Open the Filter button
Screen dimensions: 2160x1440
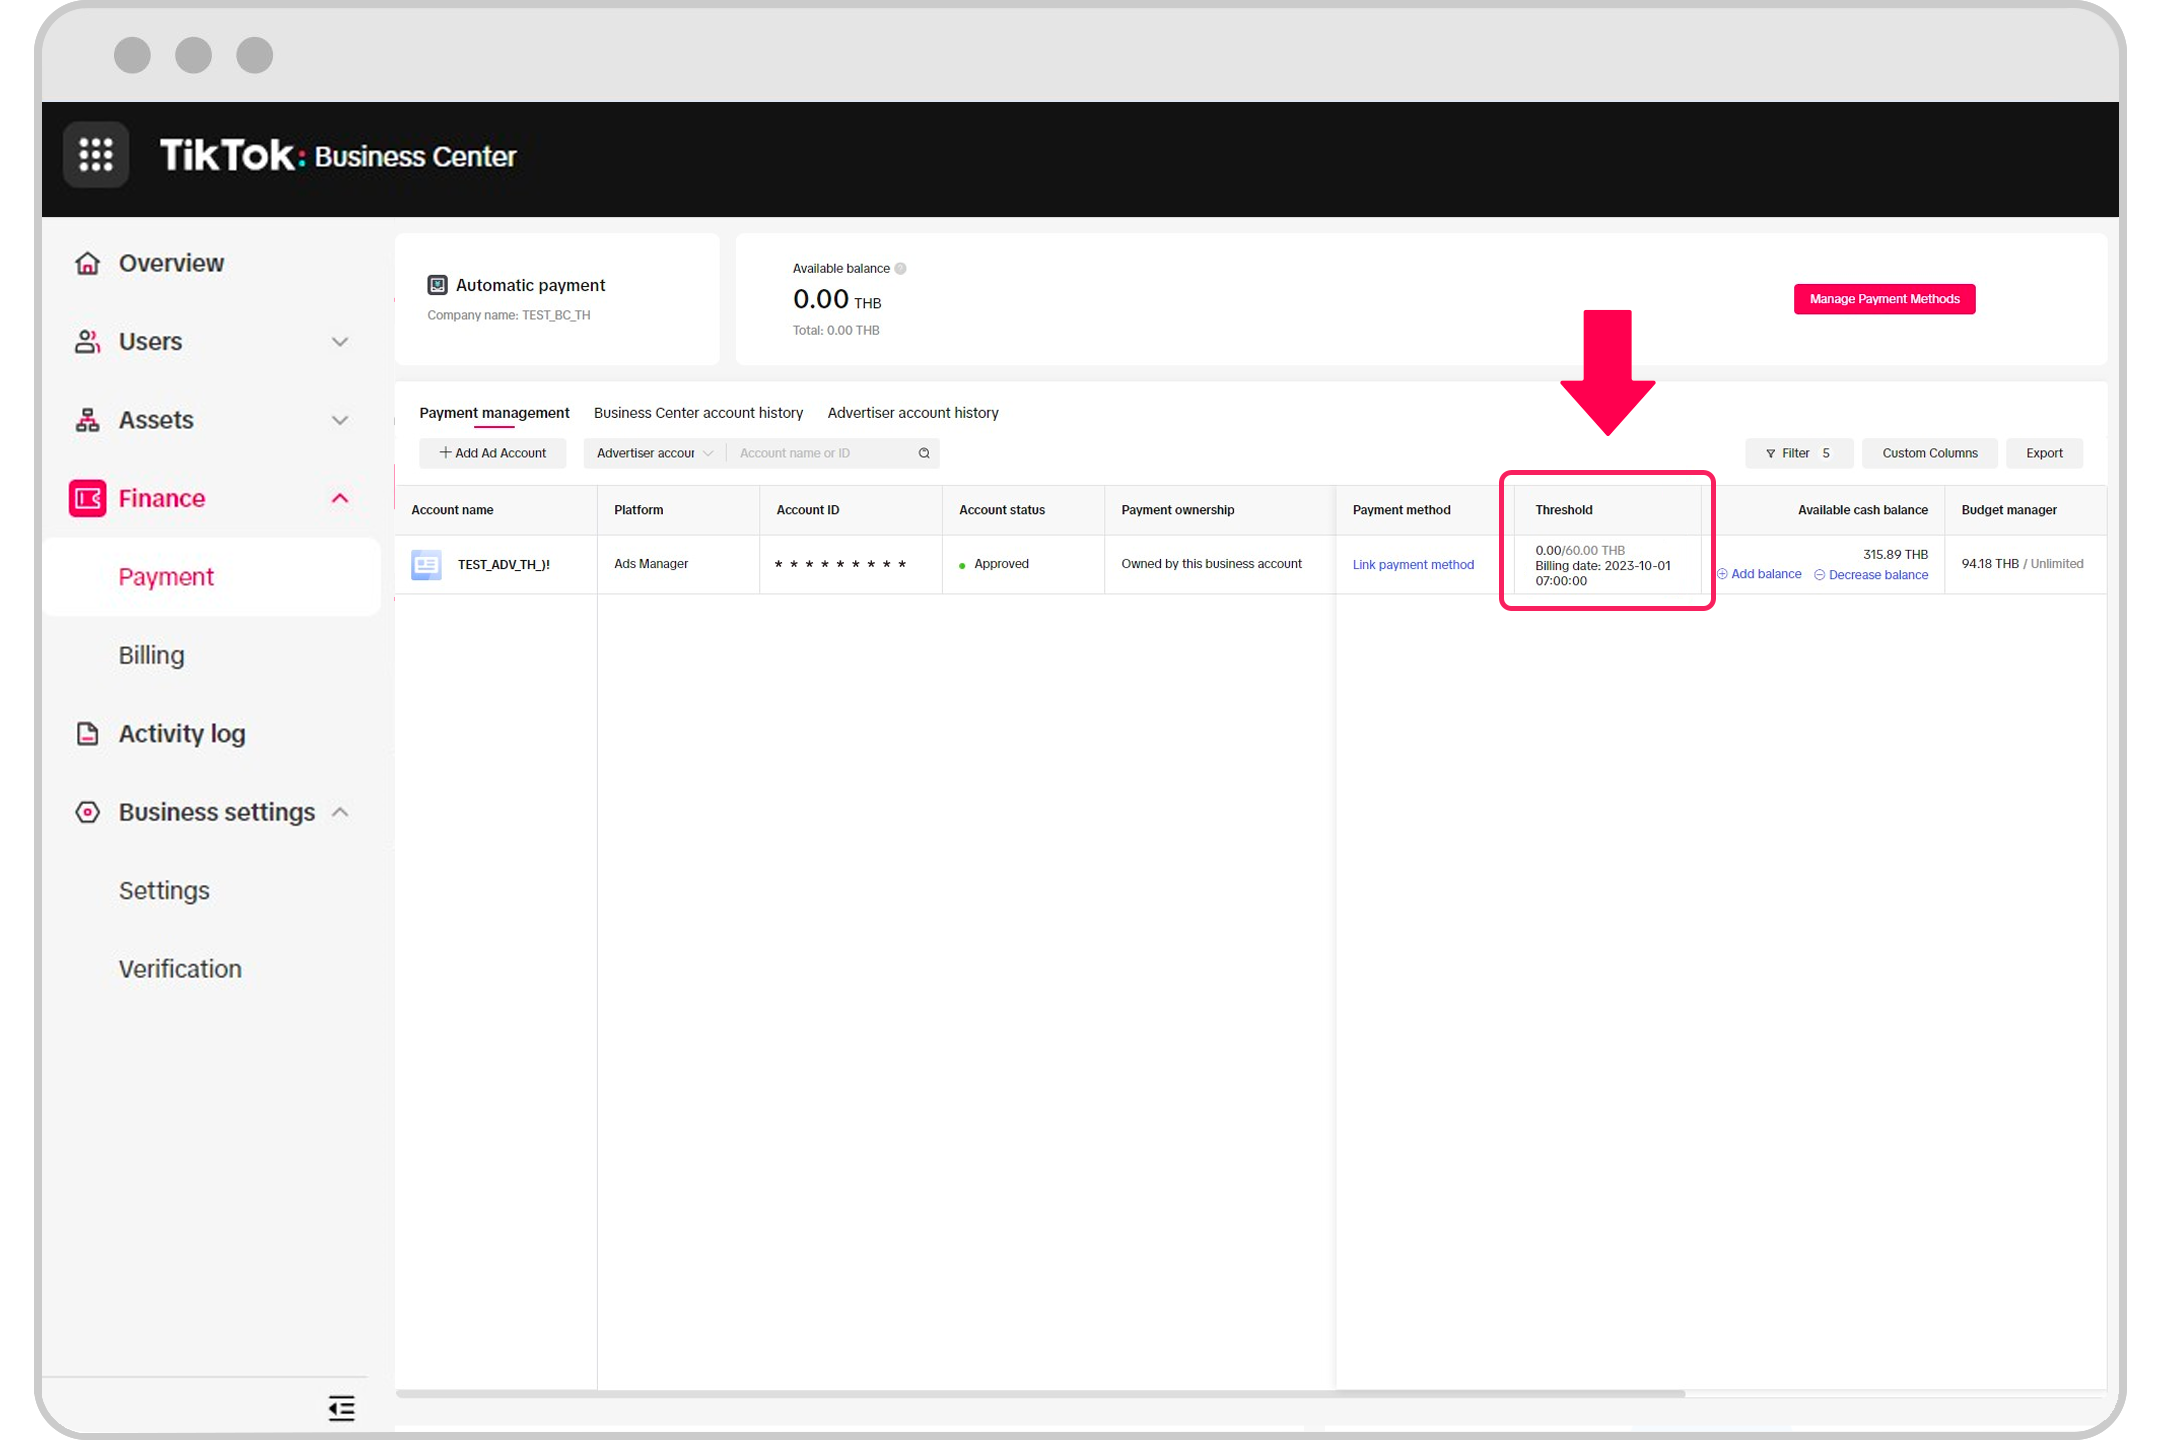click(x=1797, y=453)
